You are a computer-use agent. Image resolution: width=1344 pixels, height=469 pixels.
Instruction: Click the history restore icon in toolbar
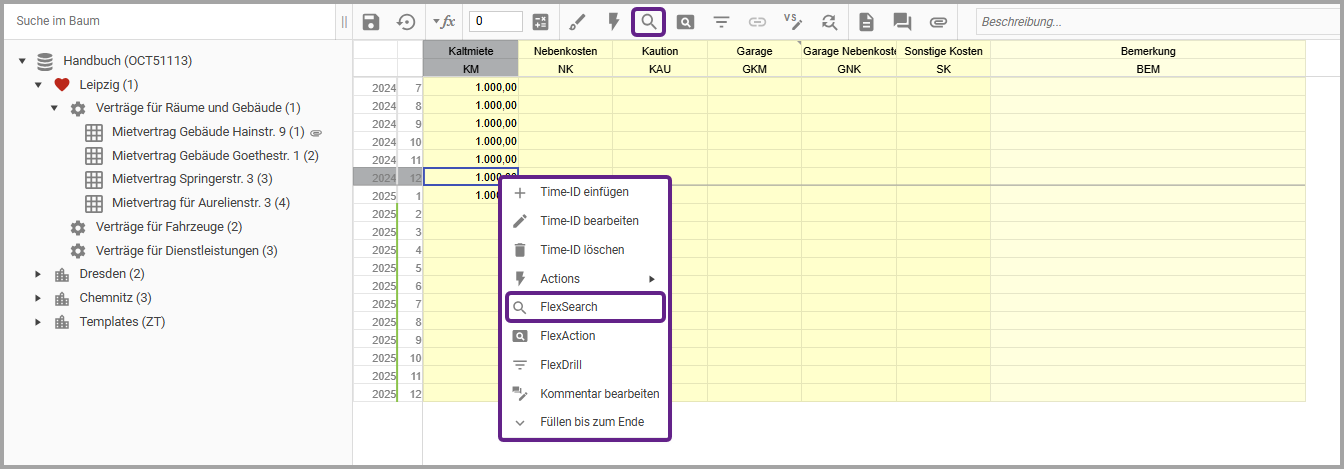coord(406,22)
